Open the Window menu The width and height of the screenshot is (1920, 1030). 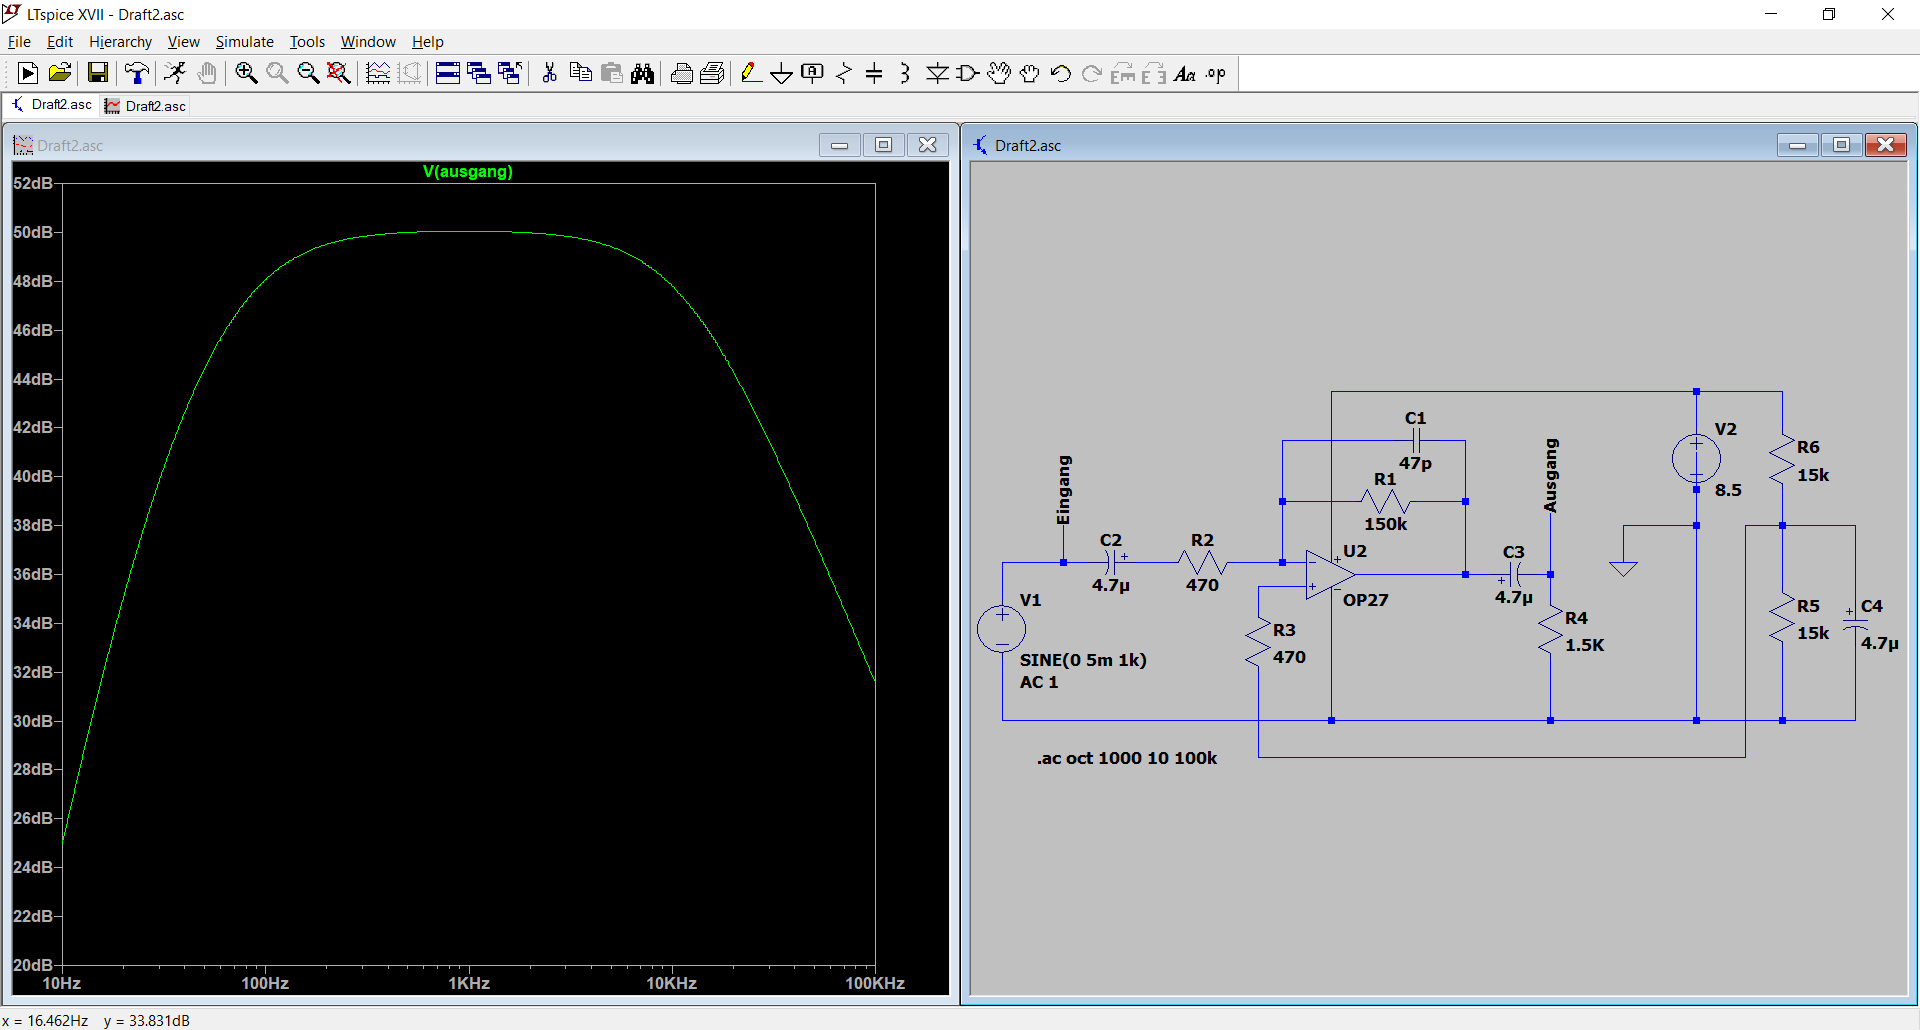click(368, 42)
